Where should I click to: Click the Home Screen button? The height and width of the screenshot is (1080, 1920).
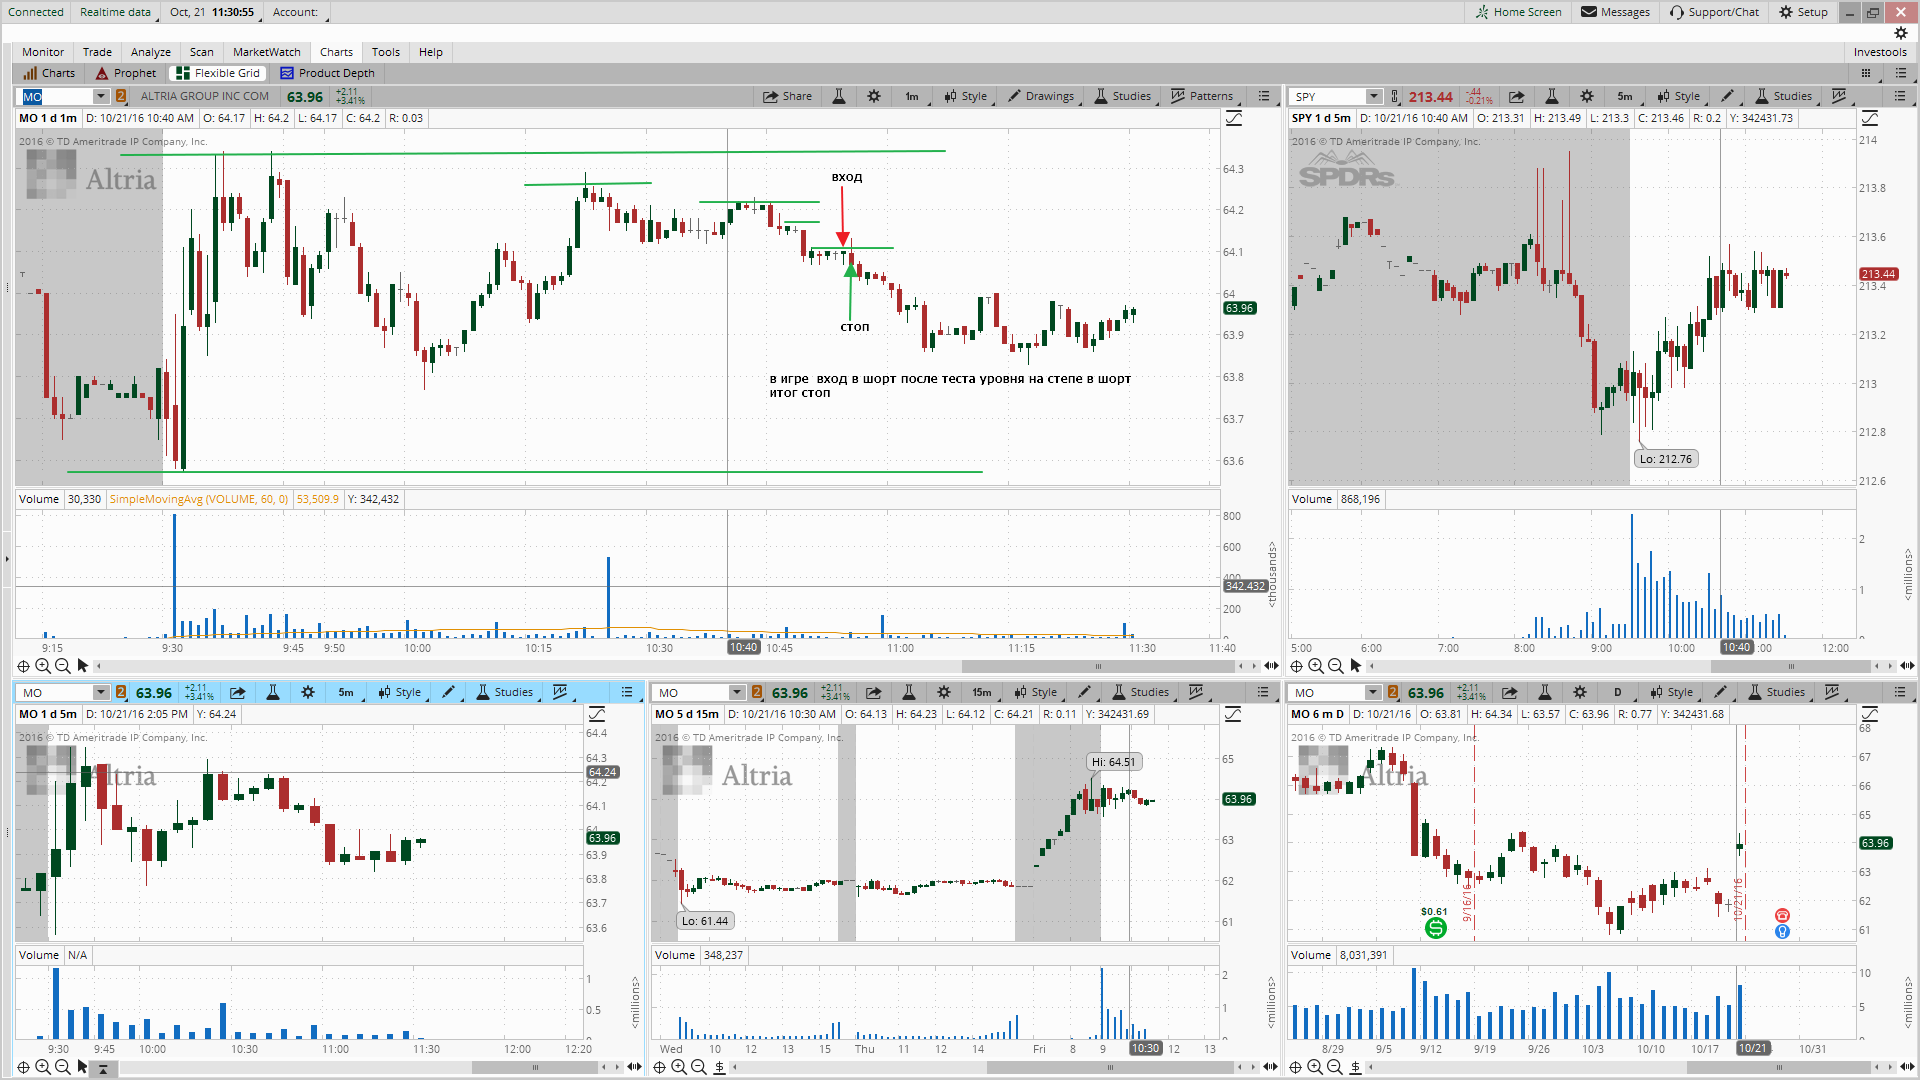1518,12
